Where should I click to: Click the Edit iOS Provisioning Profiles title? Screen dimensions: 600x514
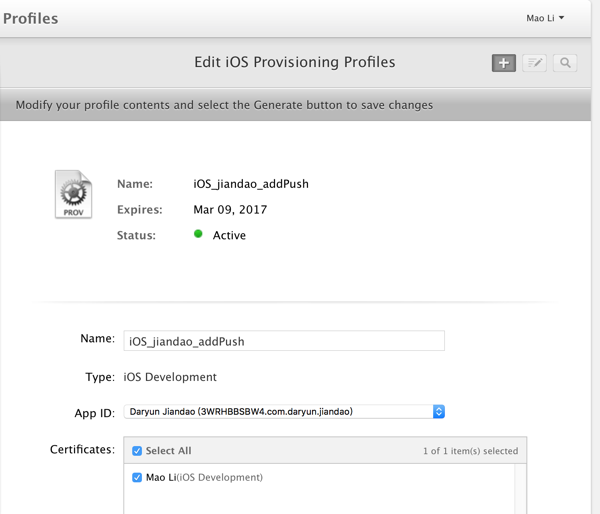click(294, 62)
